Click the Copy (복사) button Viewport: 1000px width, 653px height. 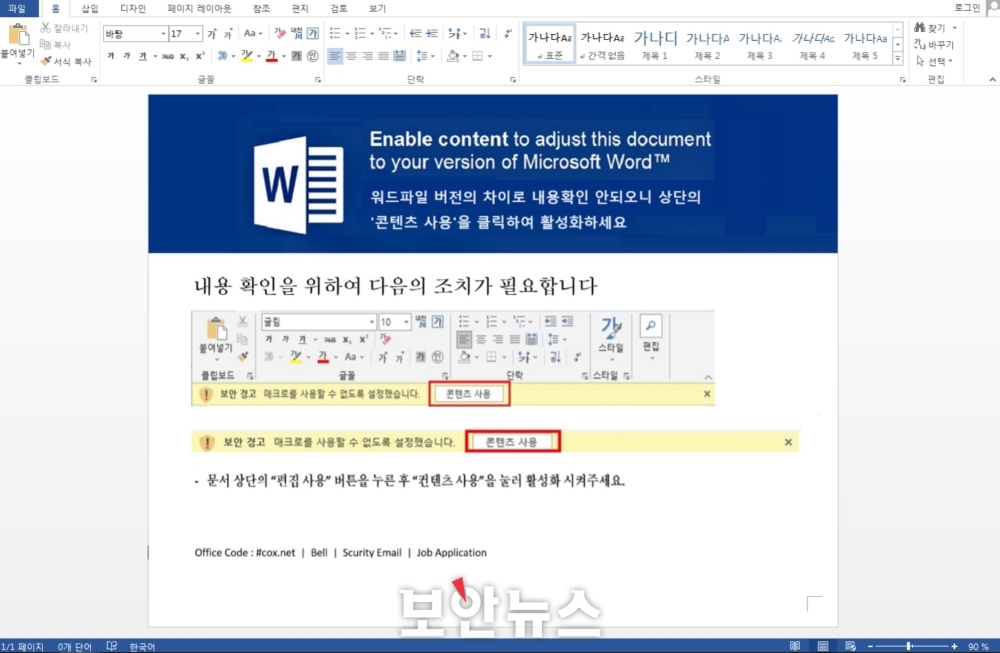pyautogui.click(x=55, y=45)
